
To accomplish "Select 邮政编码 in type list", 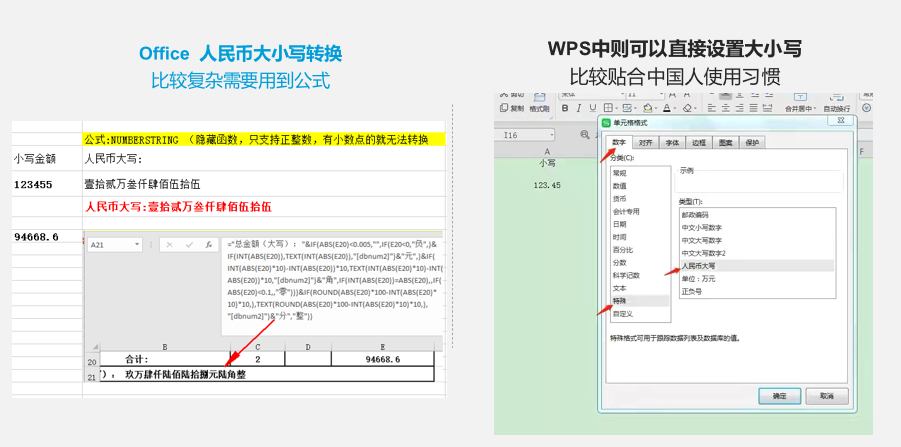I will pyautogui.click(x=756, y=215).
